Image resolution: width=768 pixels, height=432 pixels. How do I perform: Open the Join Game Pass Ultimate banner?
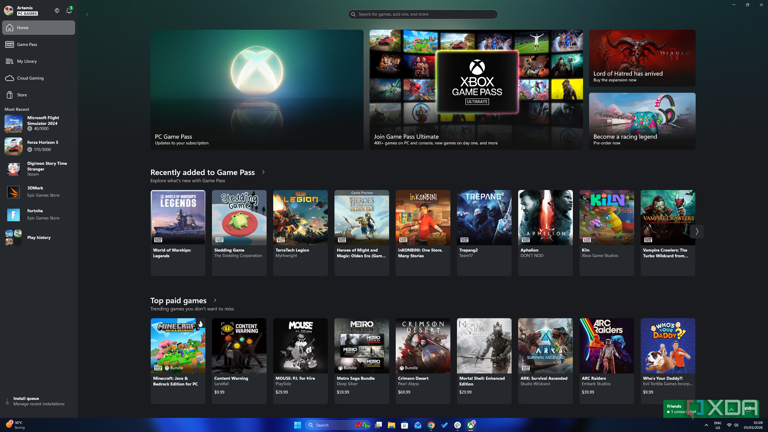click(476, 89)
